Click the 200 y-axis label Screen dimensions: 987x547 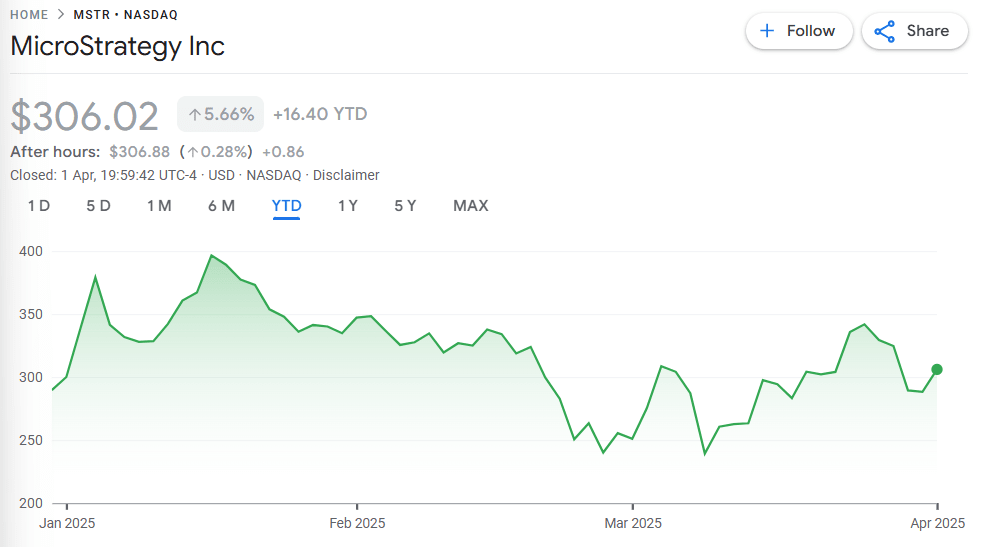[x=31, y=503]
